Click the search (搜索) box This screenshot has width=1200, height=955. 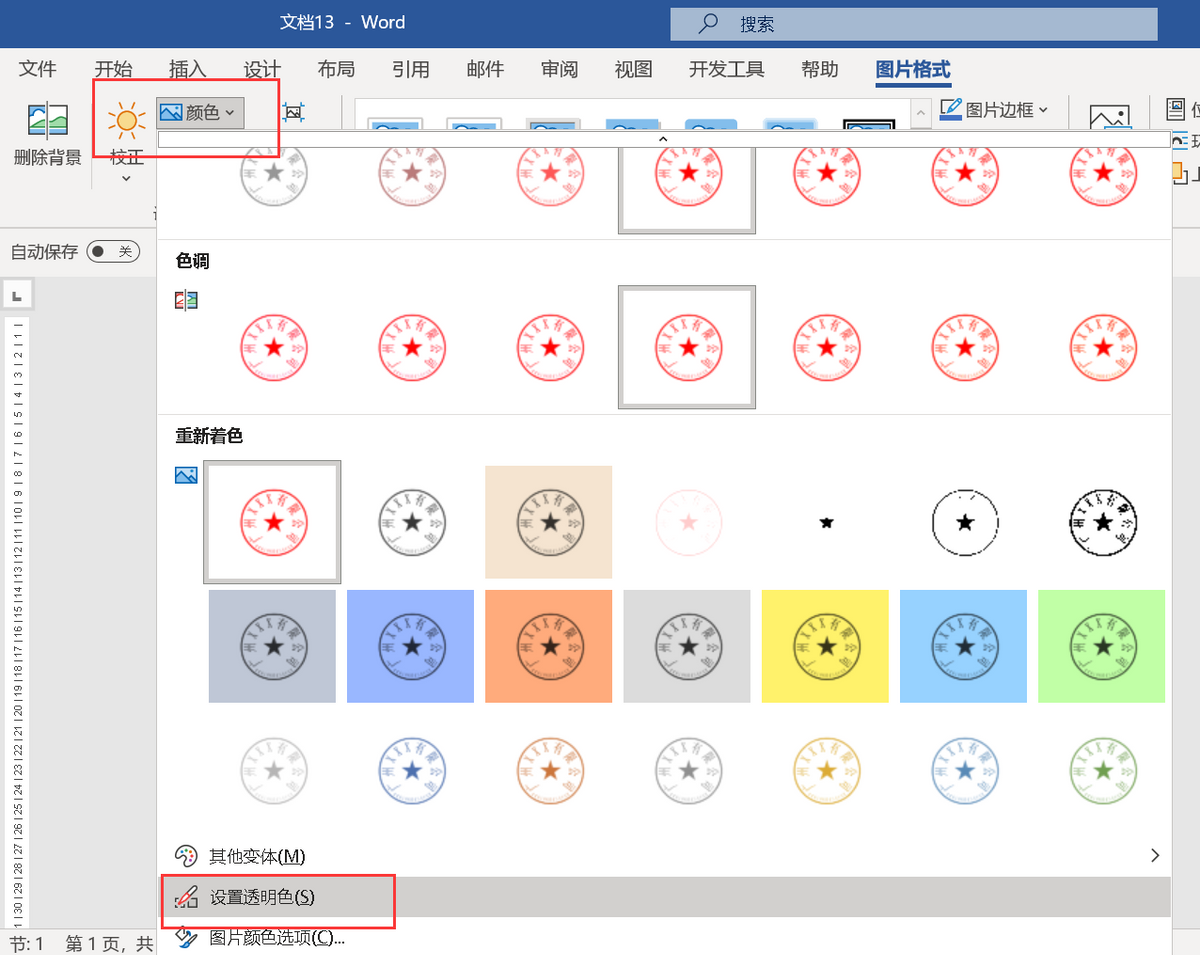click(x=914, y=24)
